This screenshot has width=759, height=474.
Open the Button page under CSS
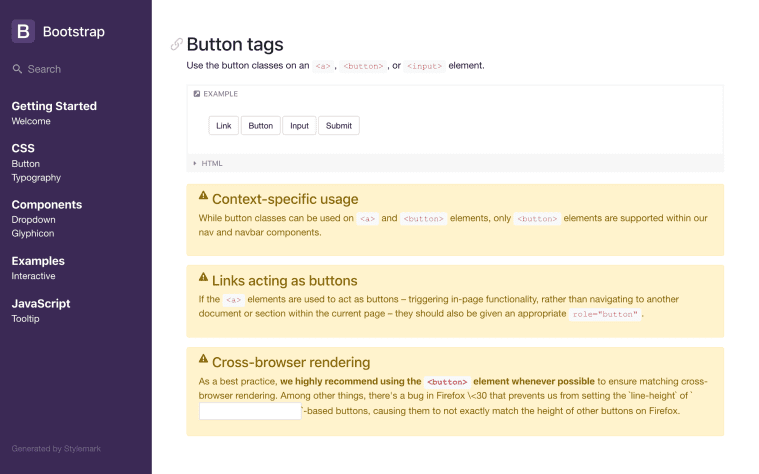coord(26,164)
